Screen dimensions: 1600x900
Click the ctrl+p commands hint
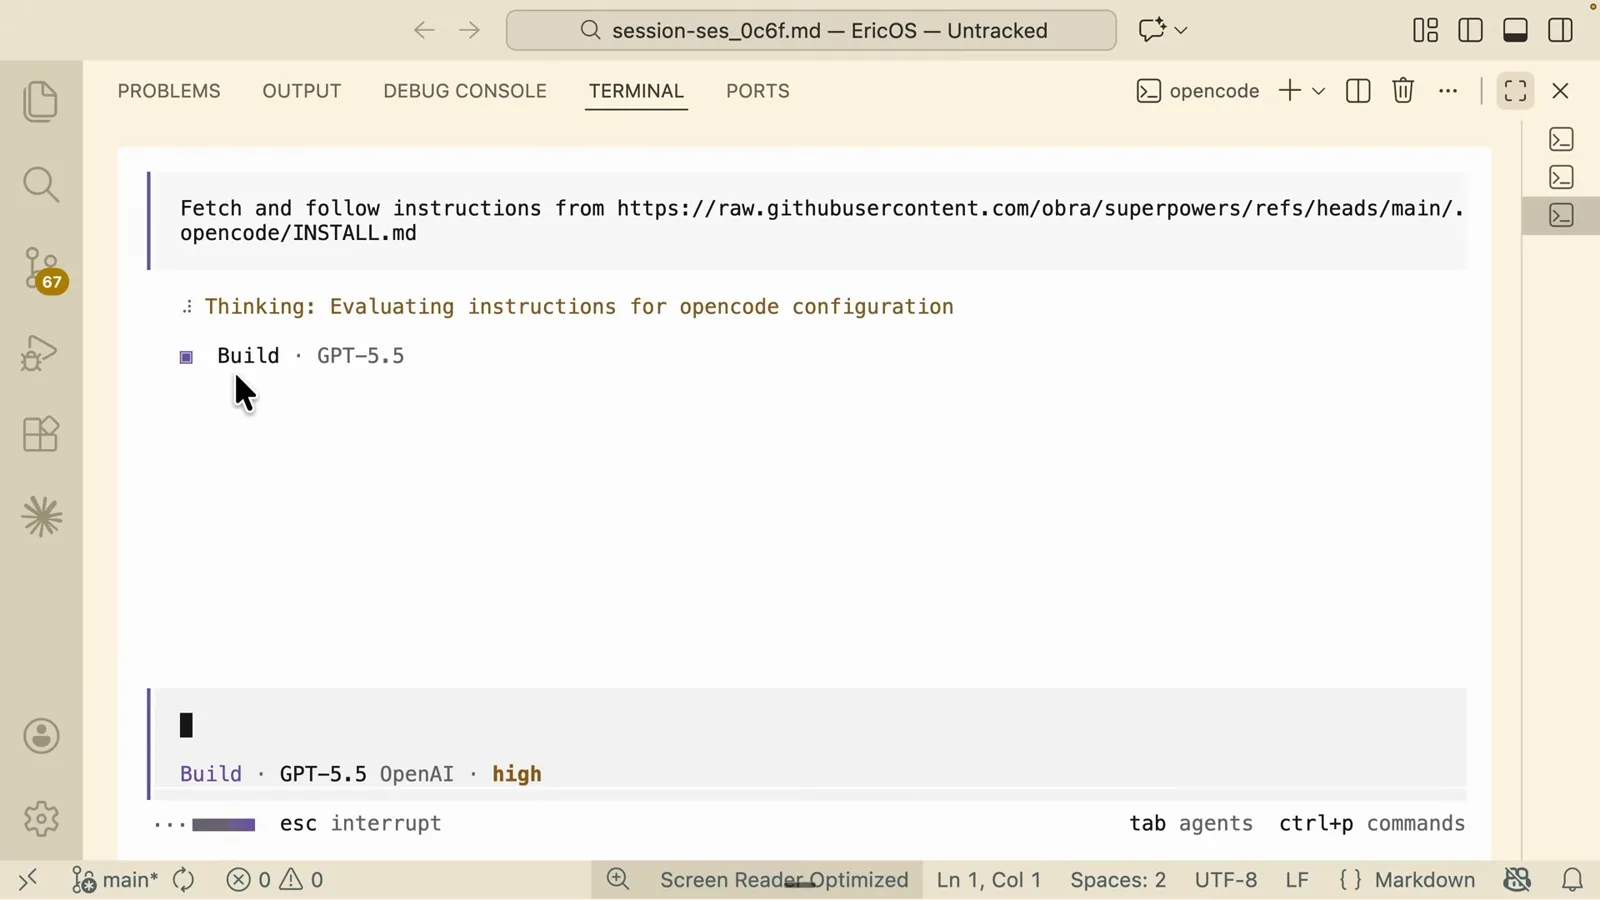point(1372,823)
